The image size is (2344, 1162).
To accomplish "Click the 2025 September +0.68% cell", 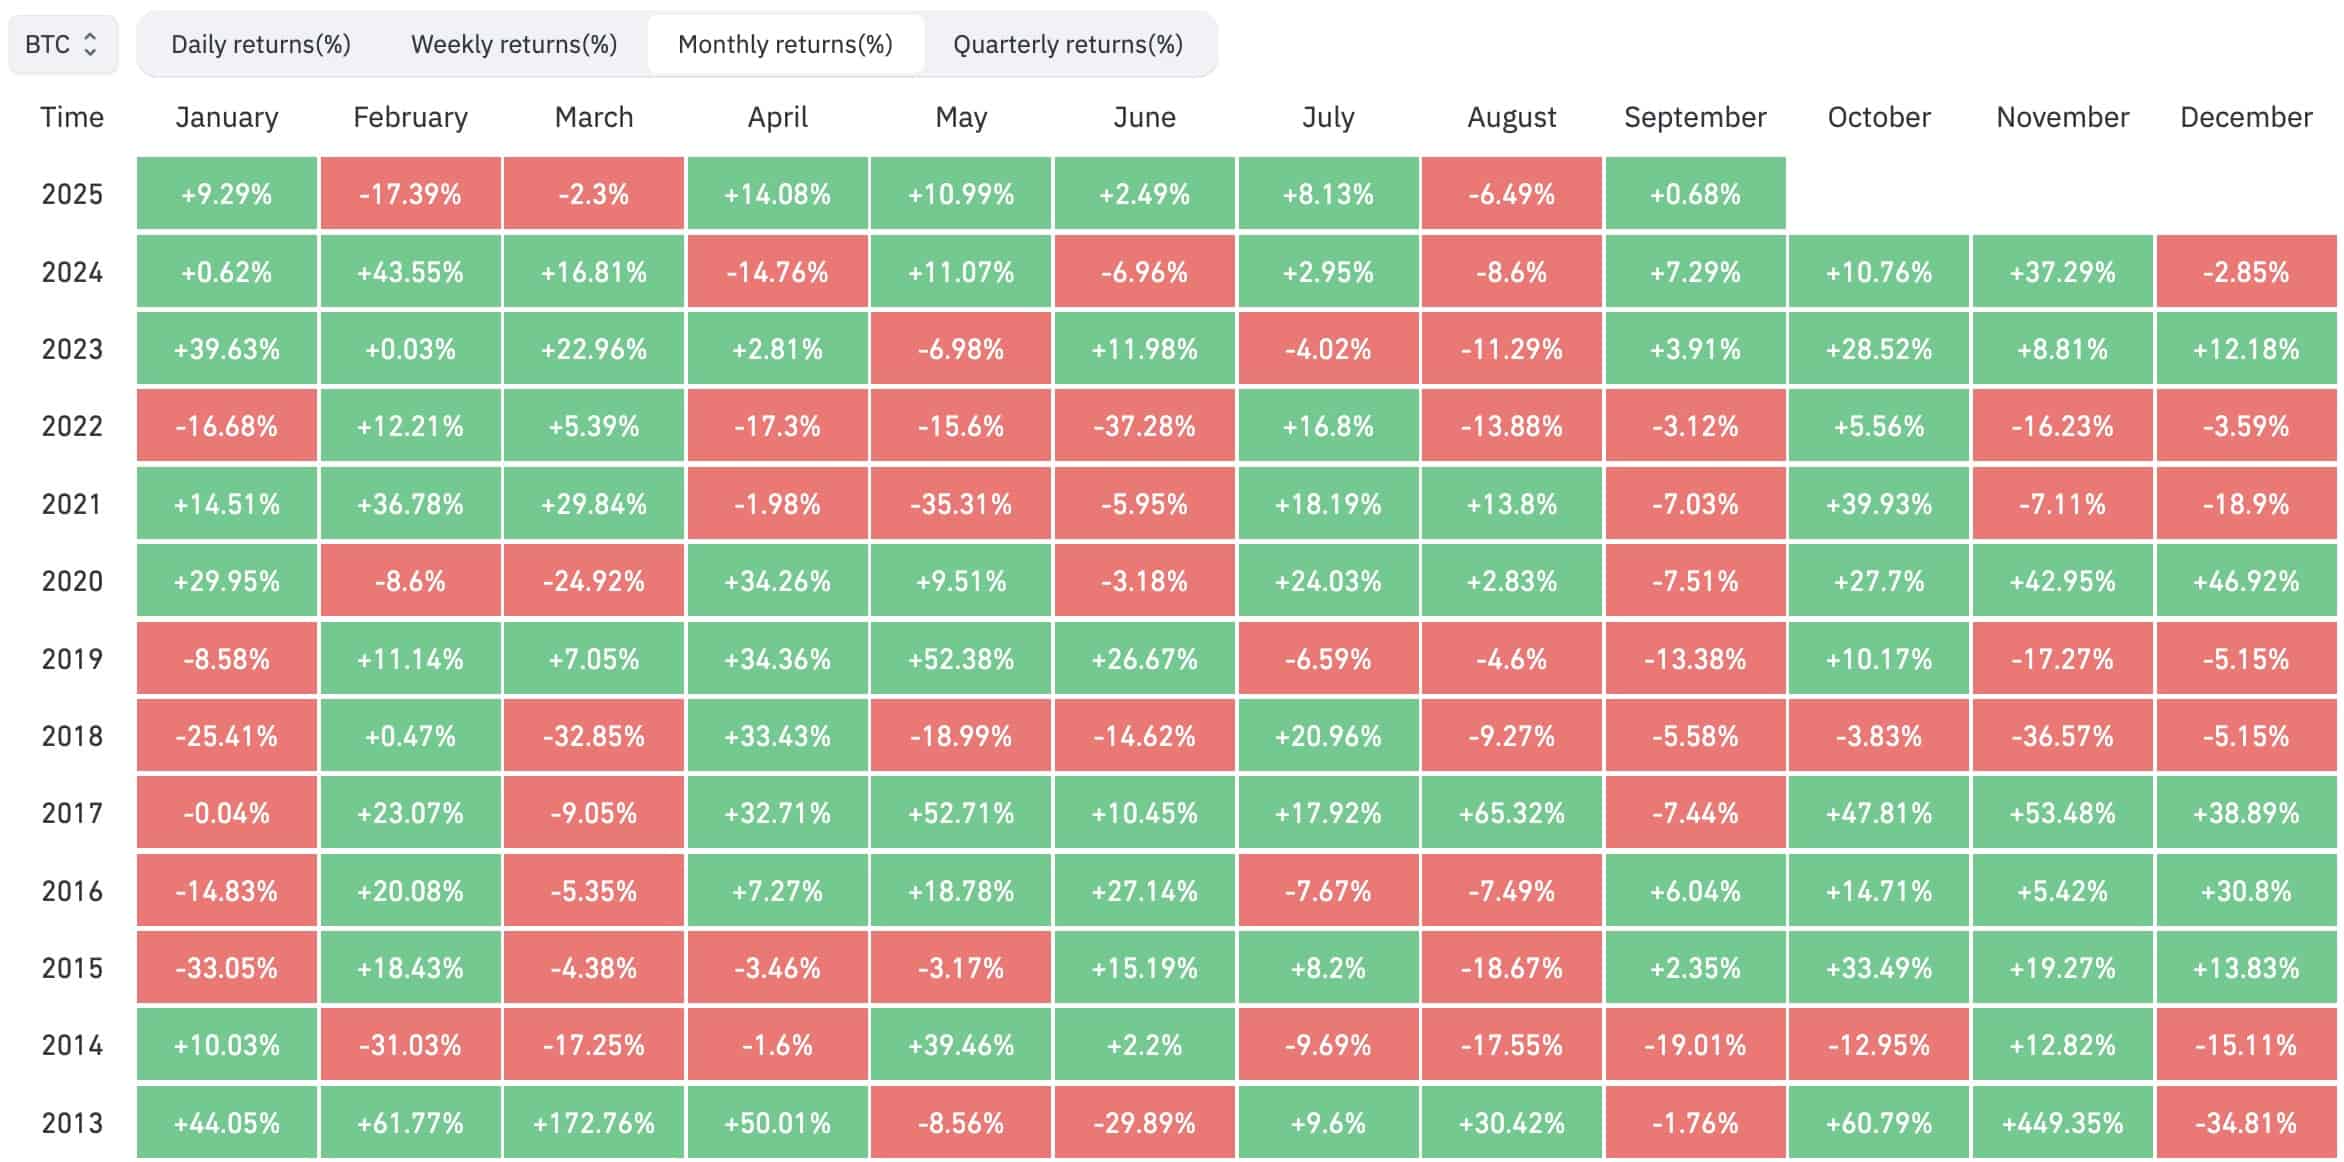I will 1695,194.
